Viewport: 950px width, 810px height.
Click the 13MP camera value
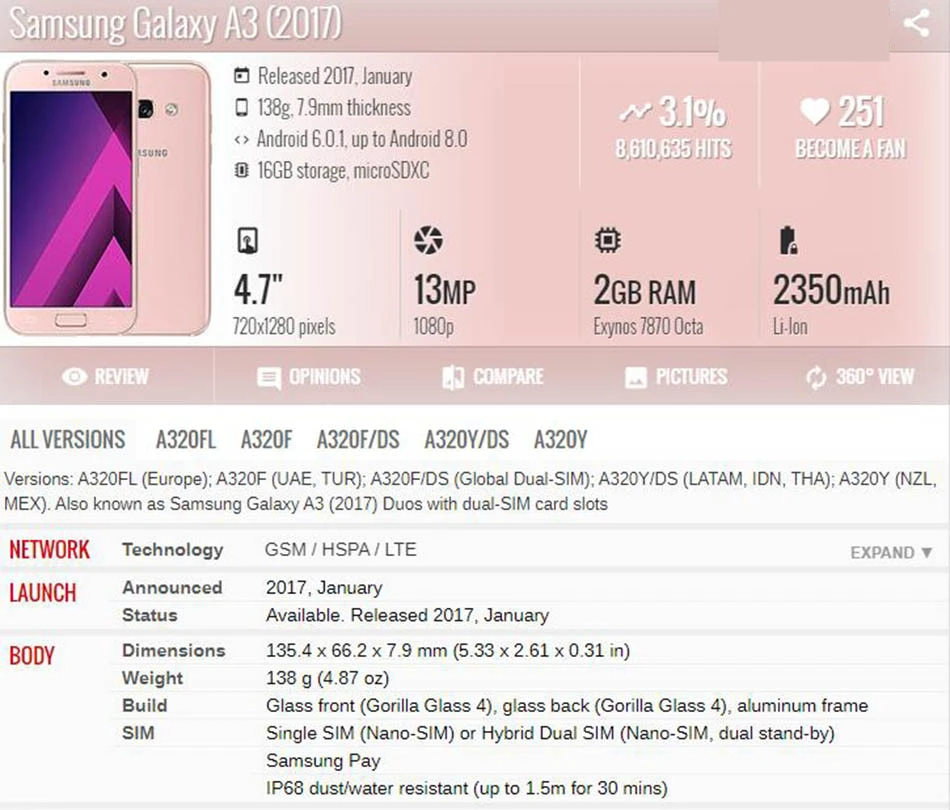click(445, 290)
